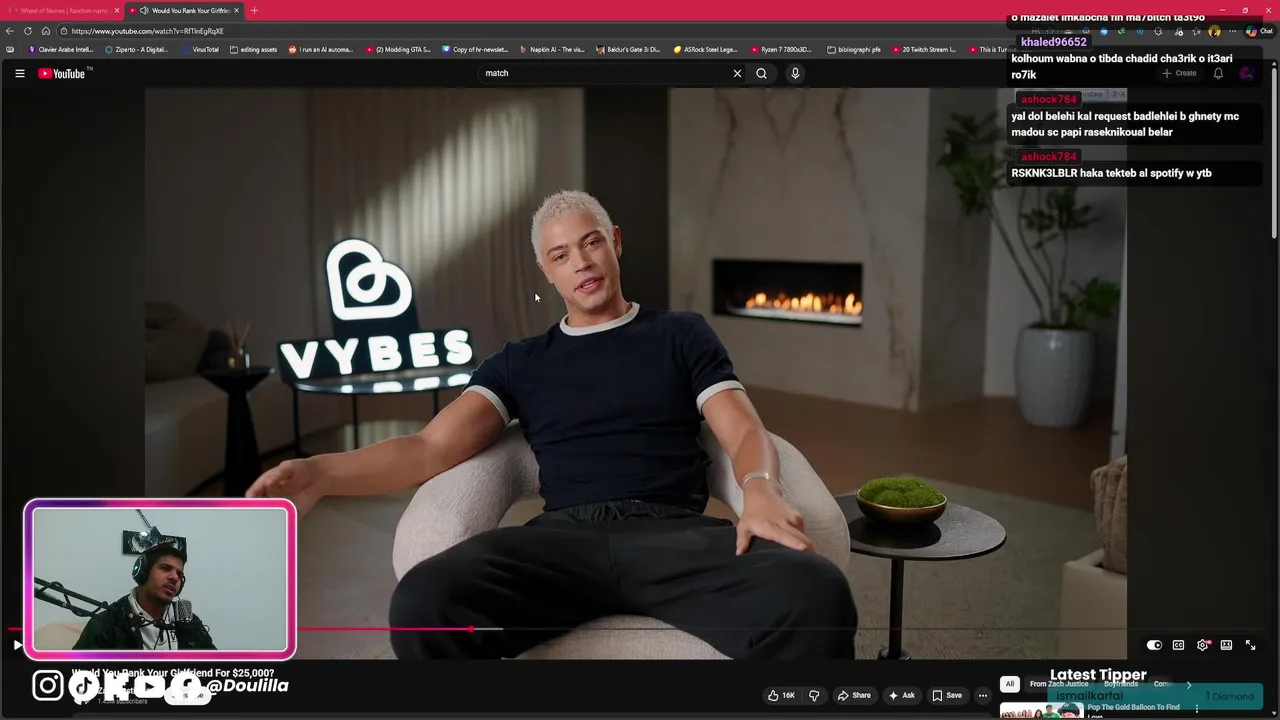The image size is (1280, 720).
Task: Open the bibliographi pfe bookmark folder
Action: coord(854,49)
